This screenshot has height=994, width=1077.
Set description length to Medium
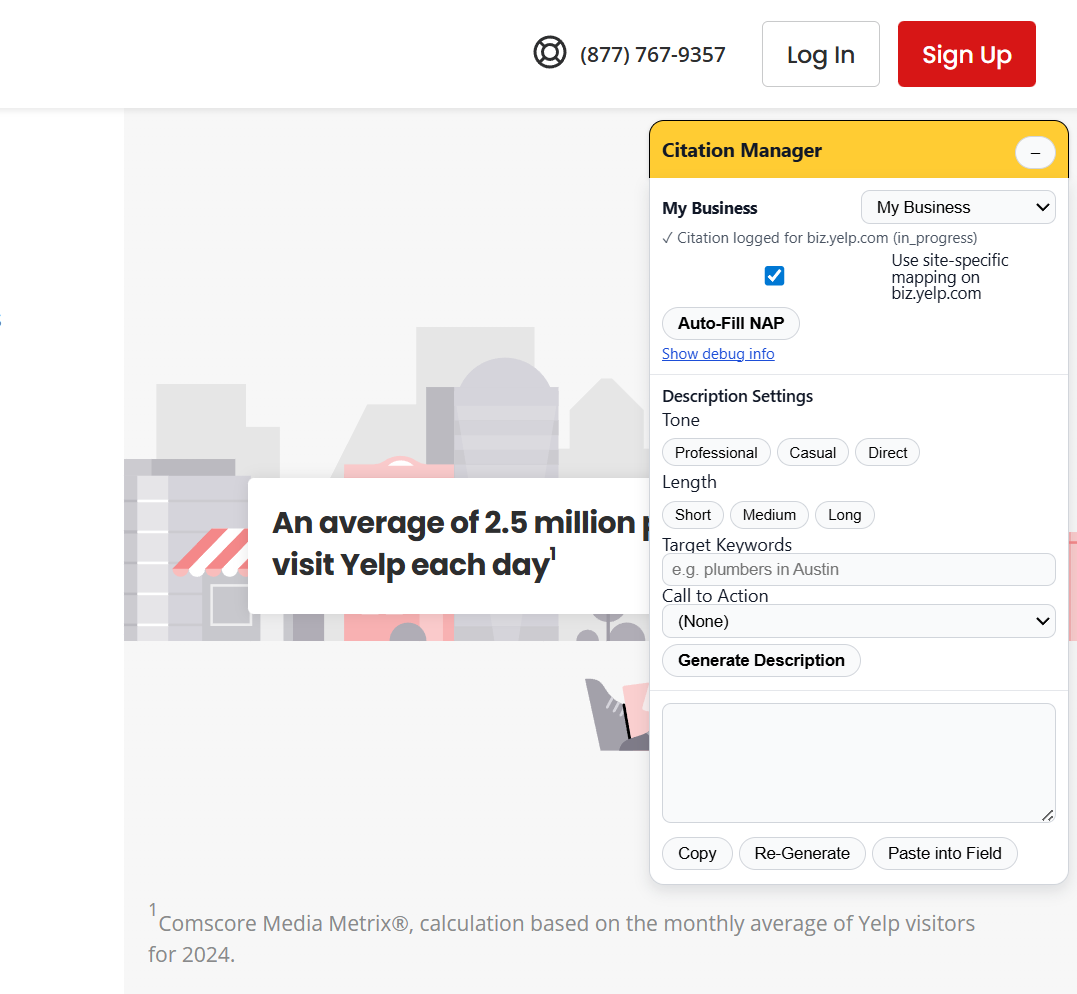(769, 515)
